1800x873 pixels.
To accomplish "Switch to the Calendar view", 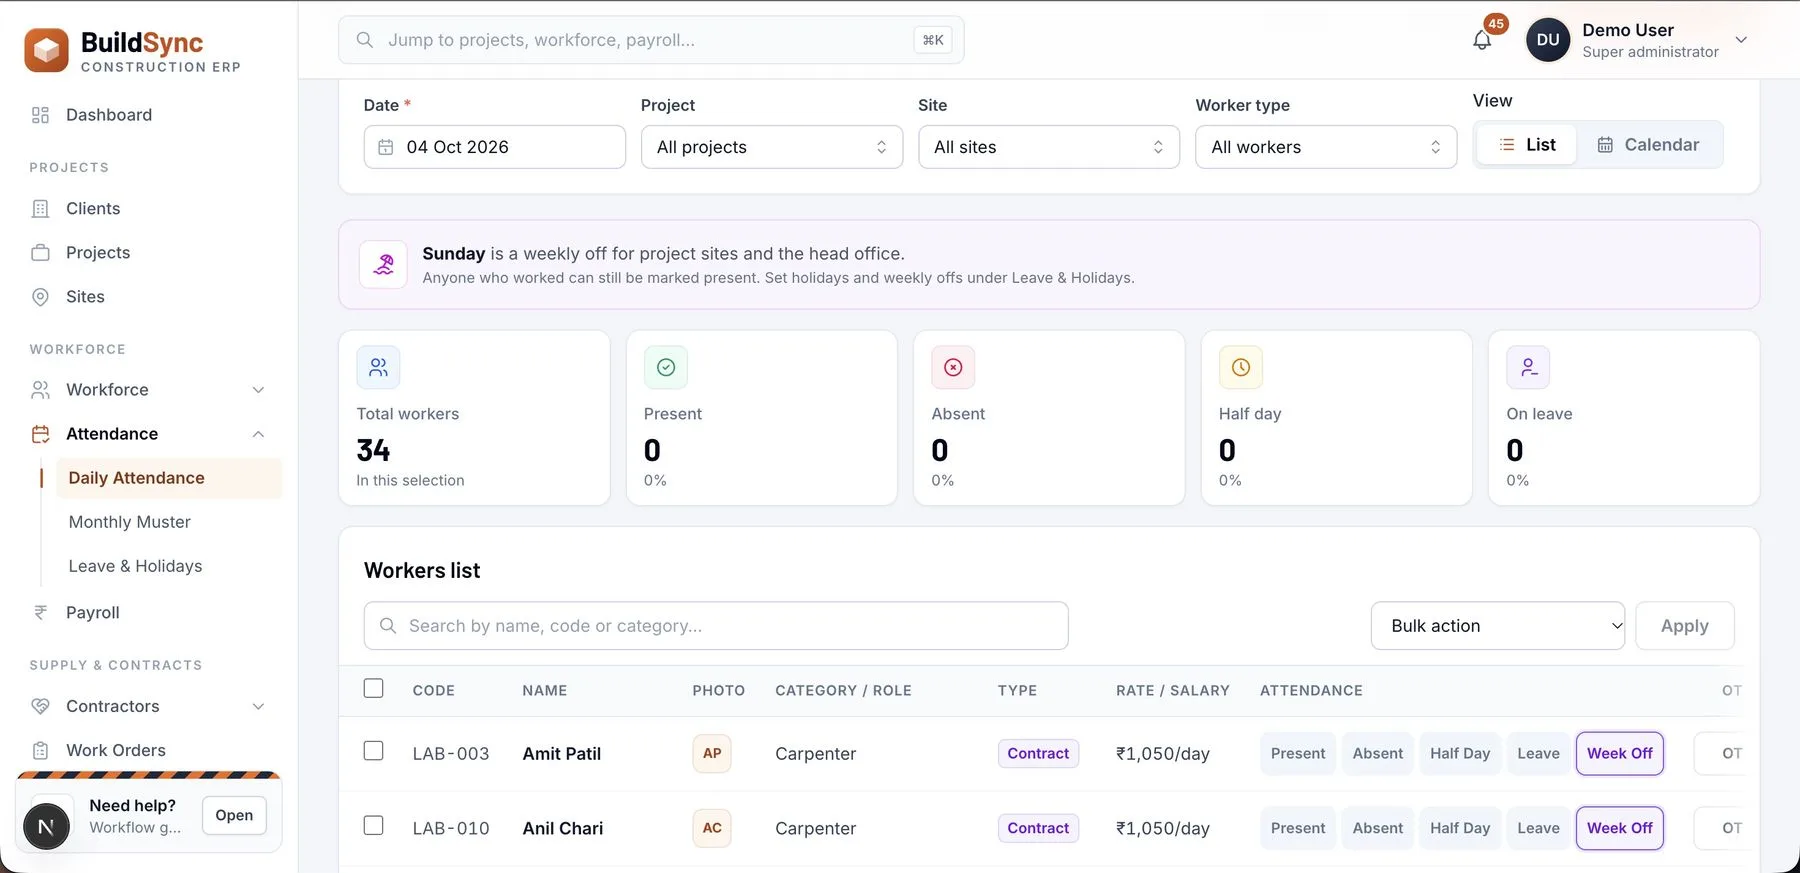I will pyautogui.click(x=1648, y=145).
